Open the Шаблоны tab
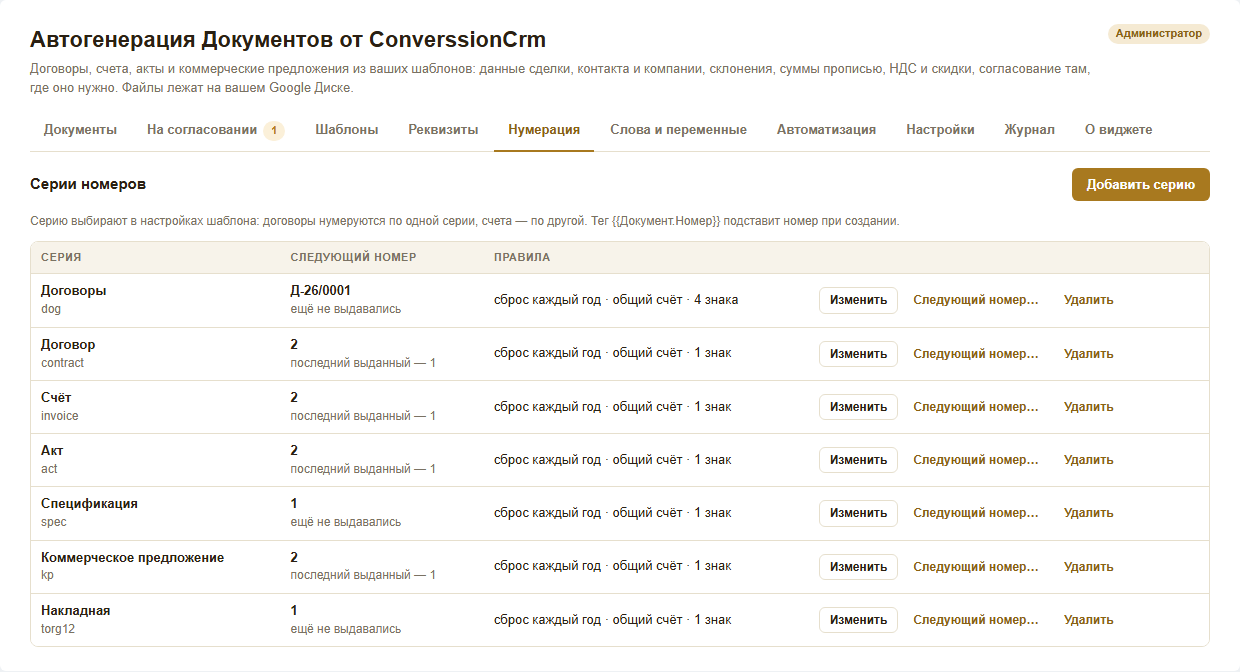Screen dimensions: 1240x672 pos(346,130)
